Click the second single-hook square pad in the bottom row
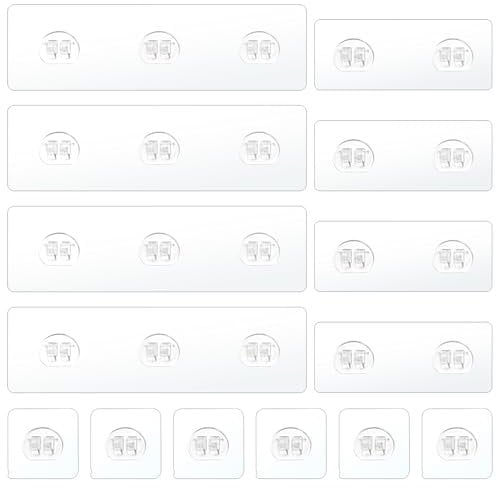Screen dimensions: 497x489 [x=126, y=444]
